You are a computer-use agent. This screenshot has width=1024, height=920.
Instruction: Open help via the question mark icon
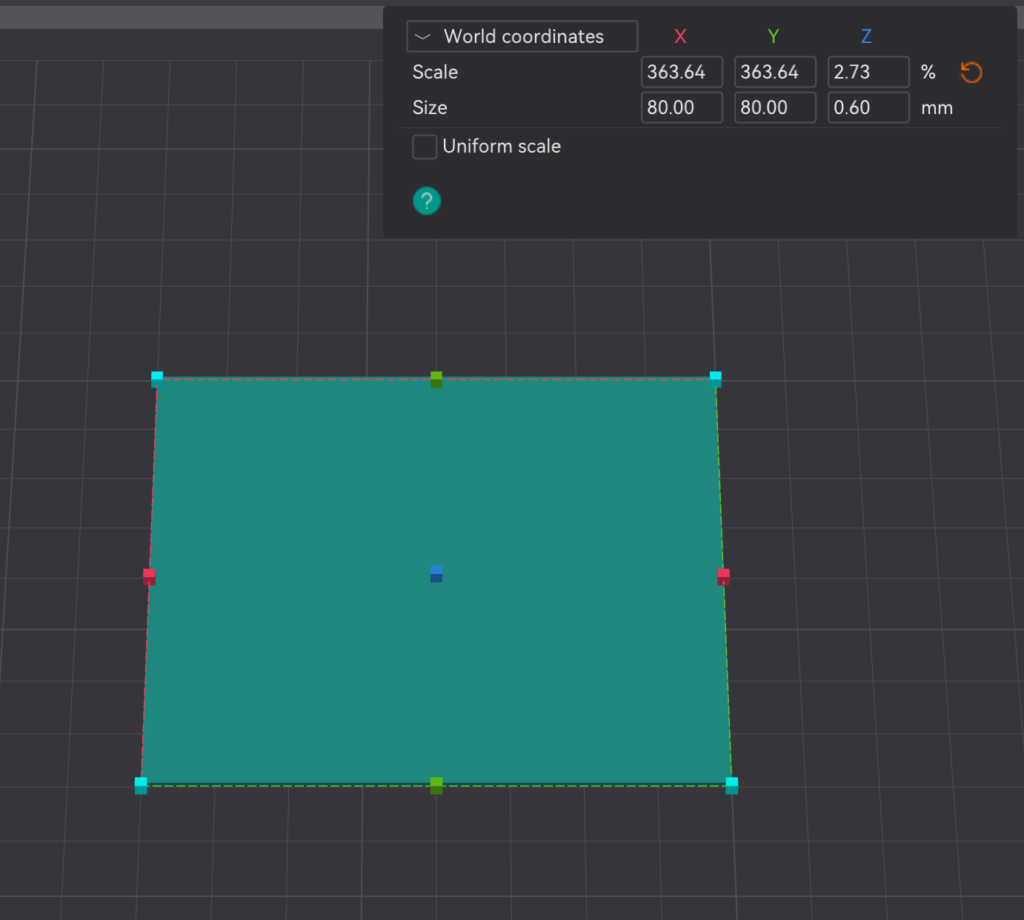(x=427, y=201)
